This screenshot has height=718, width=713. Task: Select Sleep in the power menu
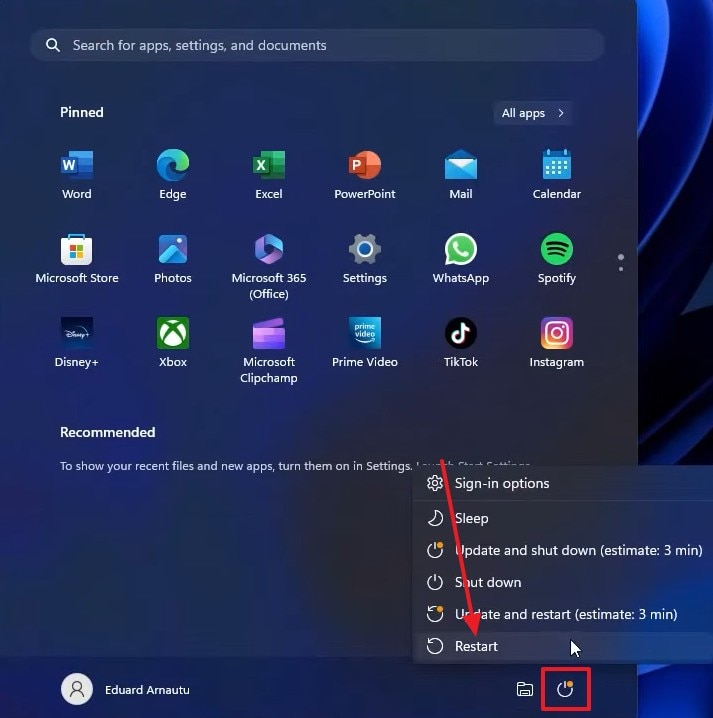coord(563,518)
